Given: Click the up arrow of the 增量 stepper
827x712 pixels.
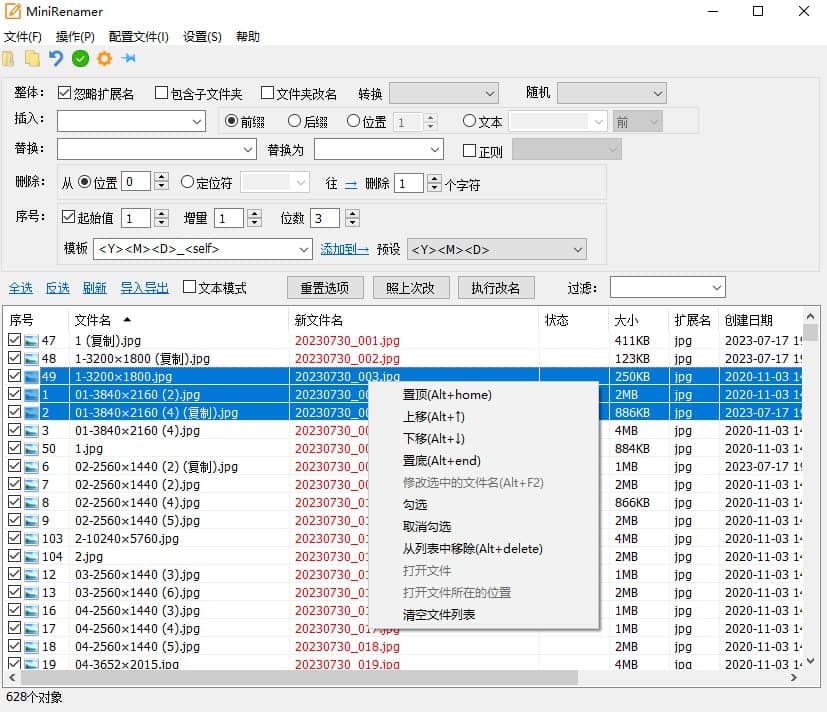Looking at the screenshot, I should pyautogui.click(x=256, y=212).
